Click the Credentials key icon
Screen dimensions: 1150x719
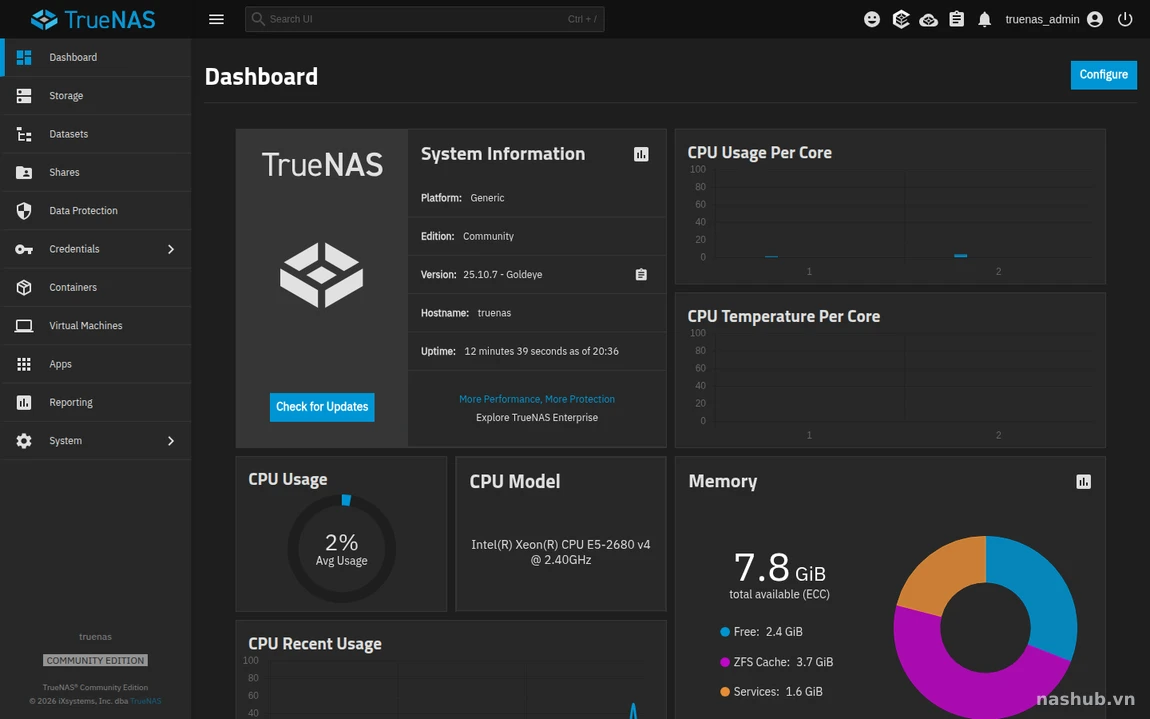[23, 249]
